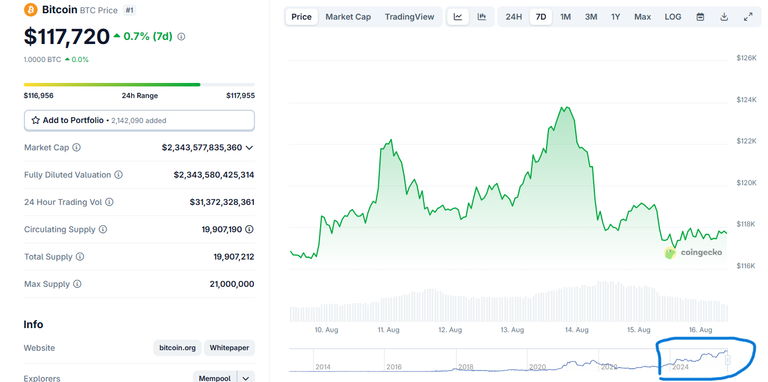Open Explorers dropdown arrow next to Mempool
This screenshot has height=382, width=768.
pyautogui.click(x=246, y=378)
